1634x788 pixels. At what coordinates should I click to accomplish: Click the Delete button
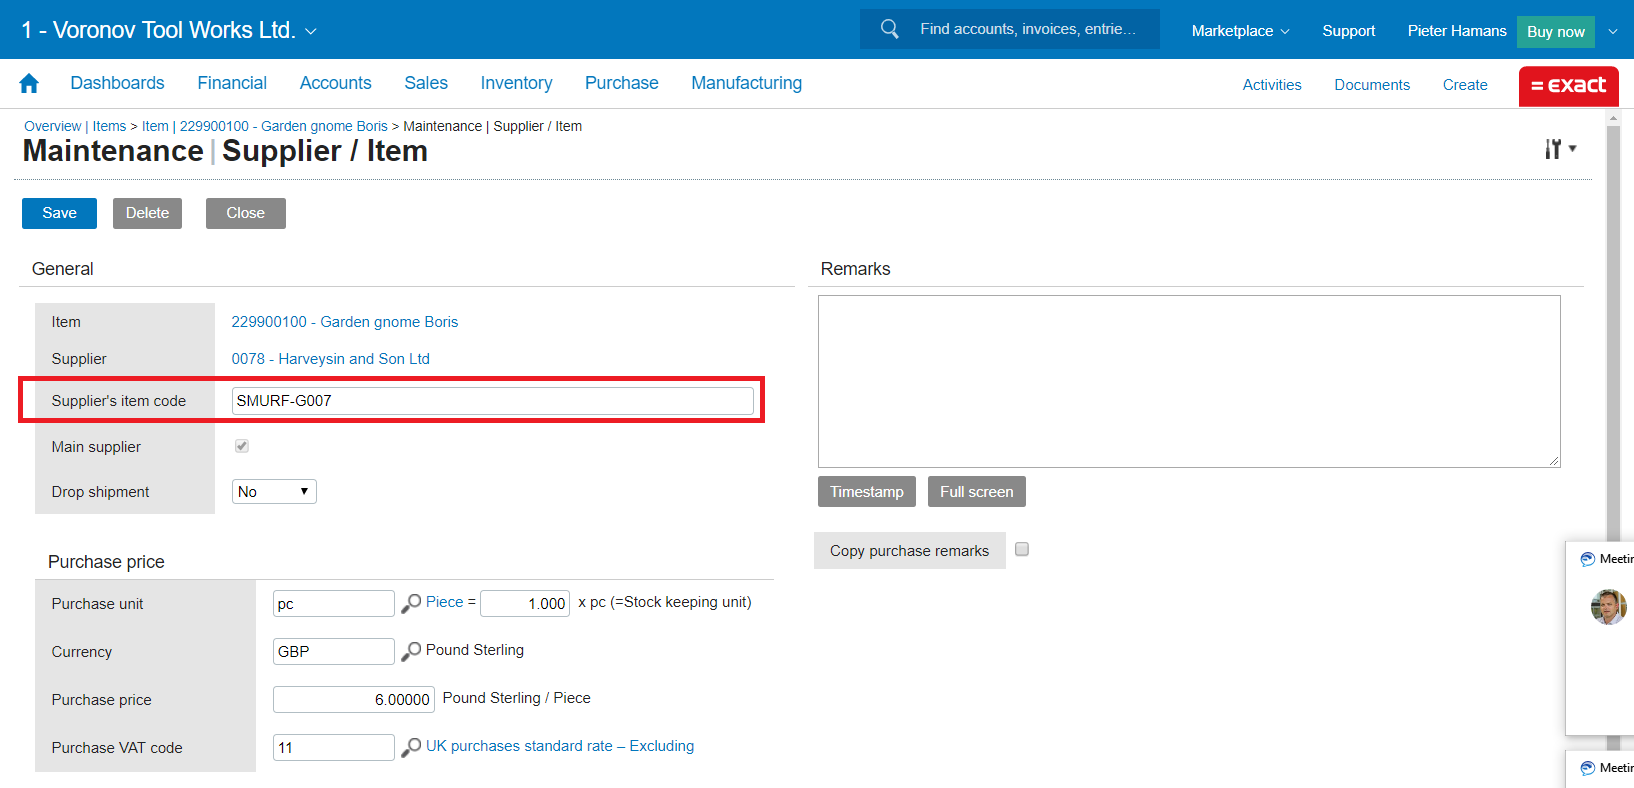click(x=147, y=213)
